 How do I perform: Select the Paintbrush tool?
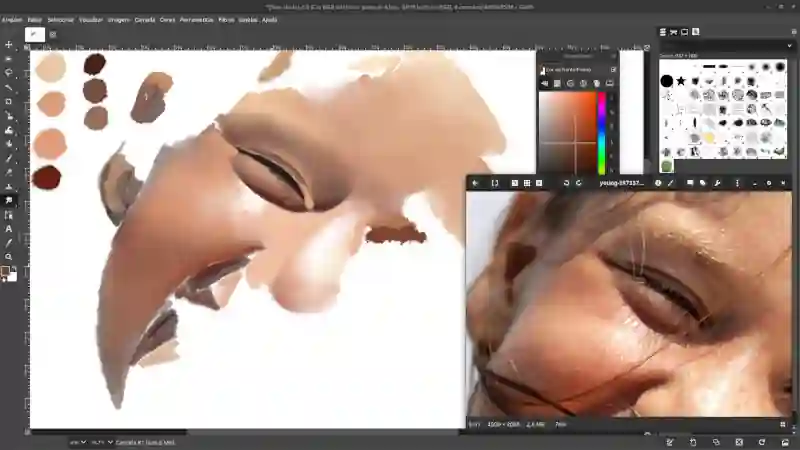(x=9, y=159)
